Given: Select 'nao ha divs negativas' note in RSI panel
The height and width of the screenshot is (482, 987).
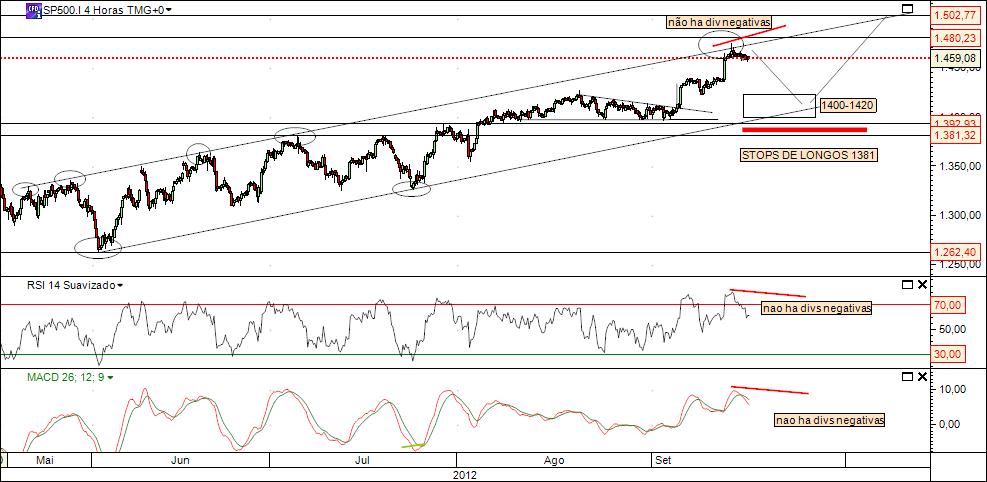Looking at the screenshot, I should point(817,309).
